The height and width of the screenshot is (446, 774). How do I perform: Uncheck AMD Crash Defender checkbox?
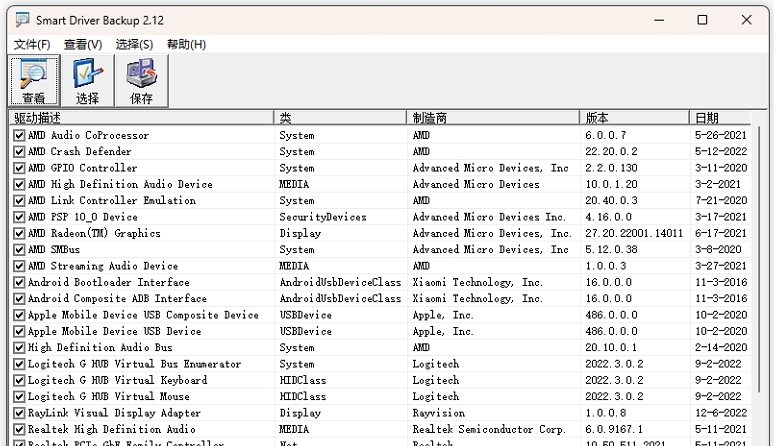click(19, 151)
